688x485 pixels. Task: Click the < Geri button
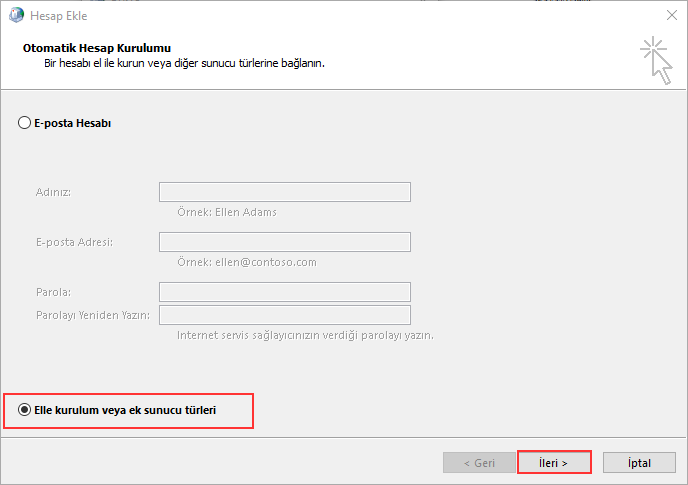479,463
